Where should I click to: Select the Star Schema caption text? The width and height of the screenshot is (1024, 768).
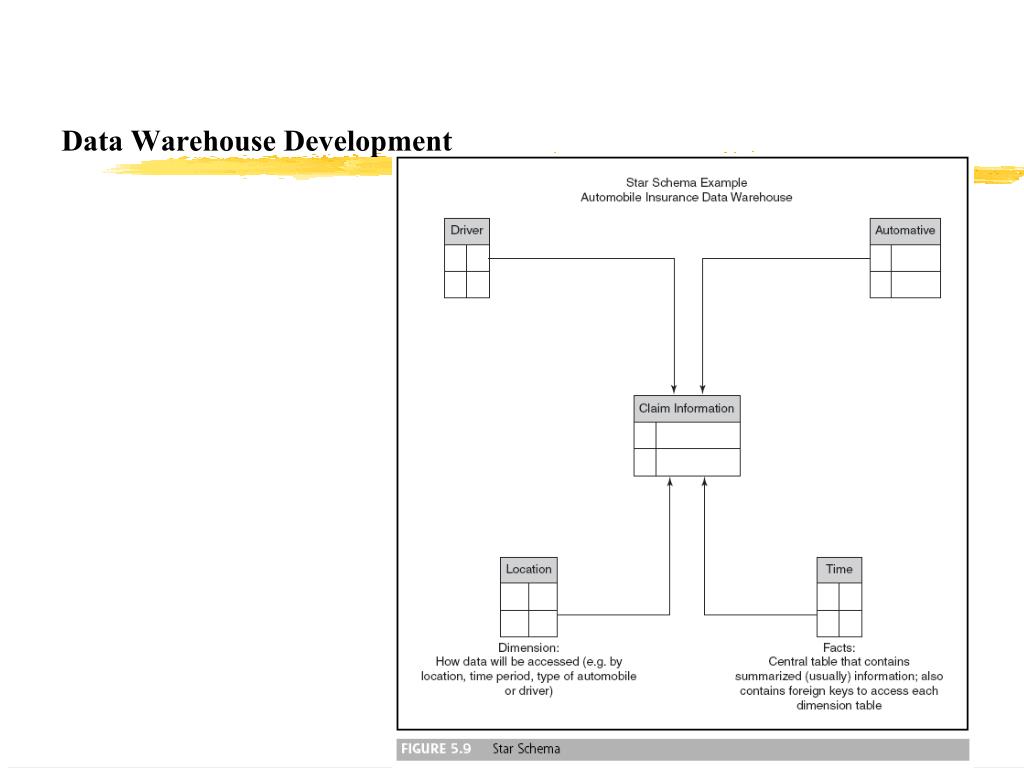click(526, 749)
